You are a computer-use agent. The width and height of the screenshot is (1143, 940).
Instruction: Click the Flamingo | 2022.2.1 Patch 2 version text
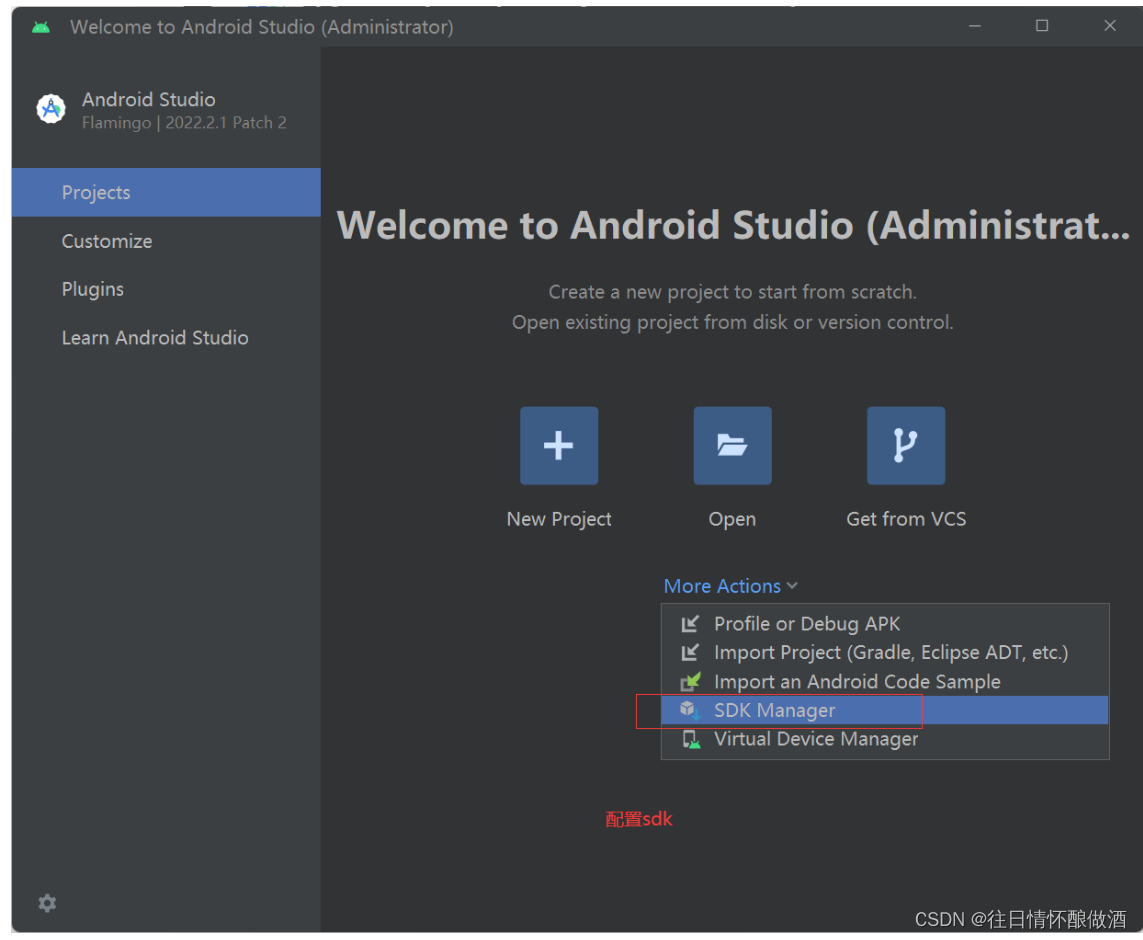pyautogui.click(x=184, y=122)
